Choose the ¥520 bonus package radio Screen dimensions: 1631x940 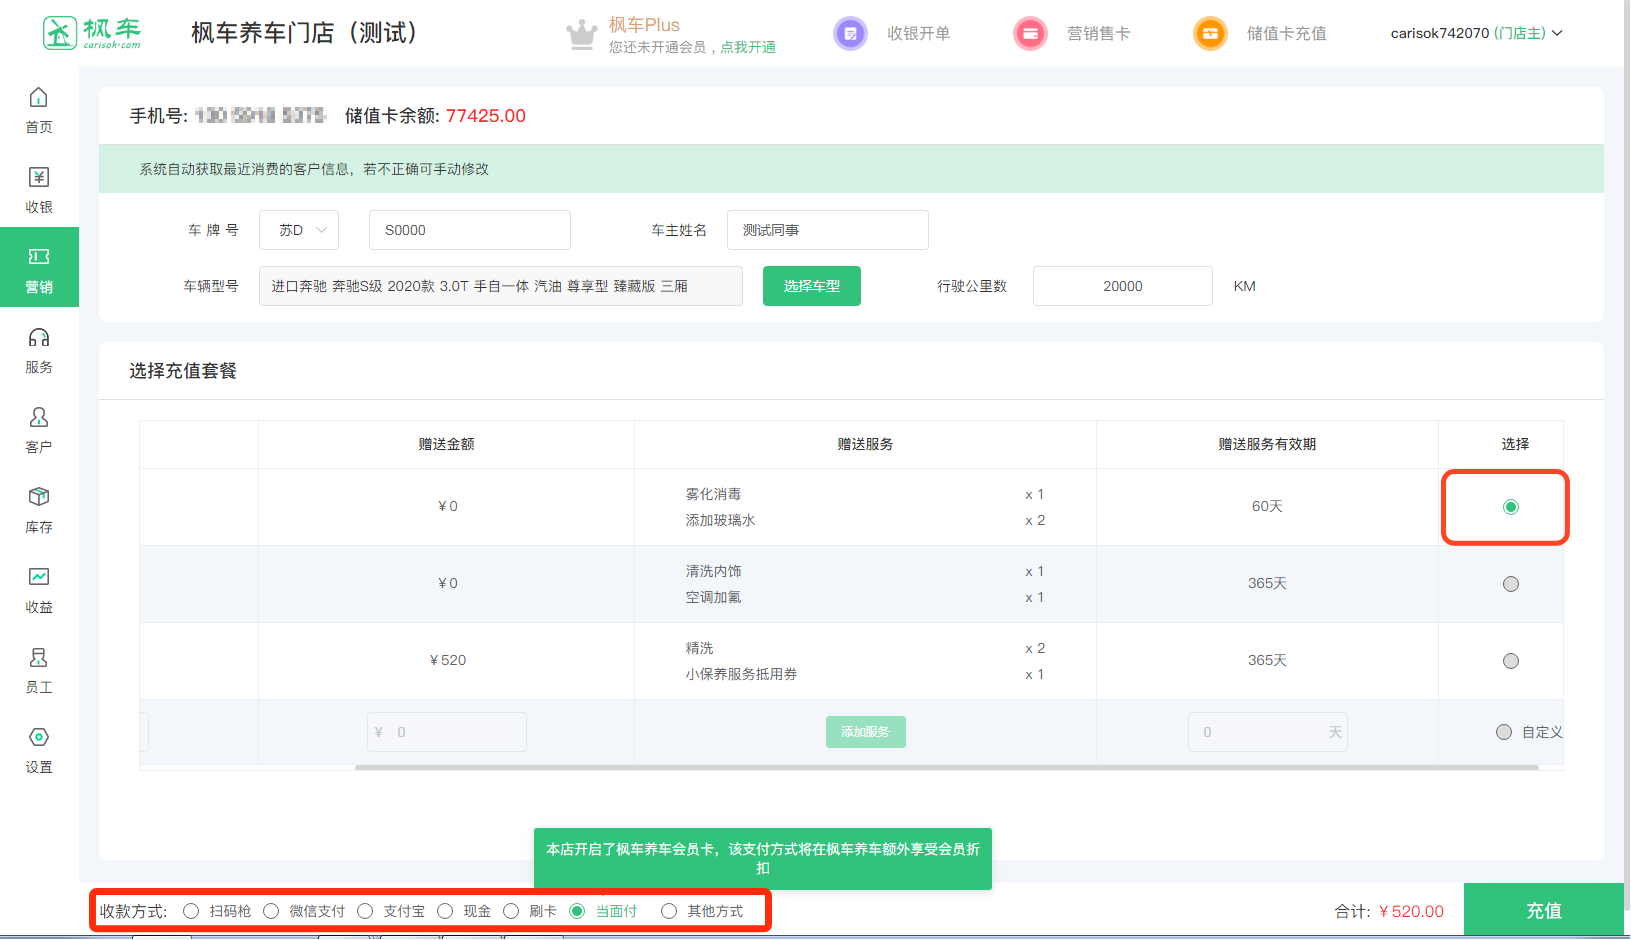tap(1510, 661)
